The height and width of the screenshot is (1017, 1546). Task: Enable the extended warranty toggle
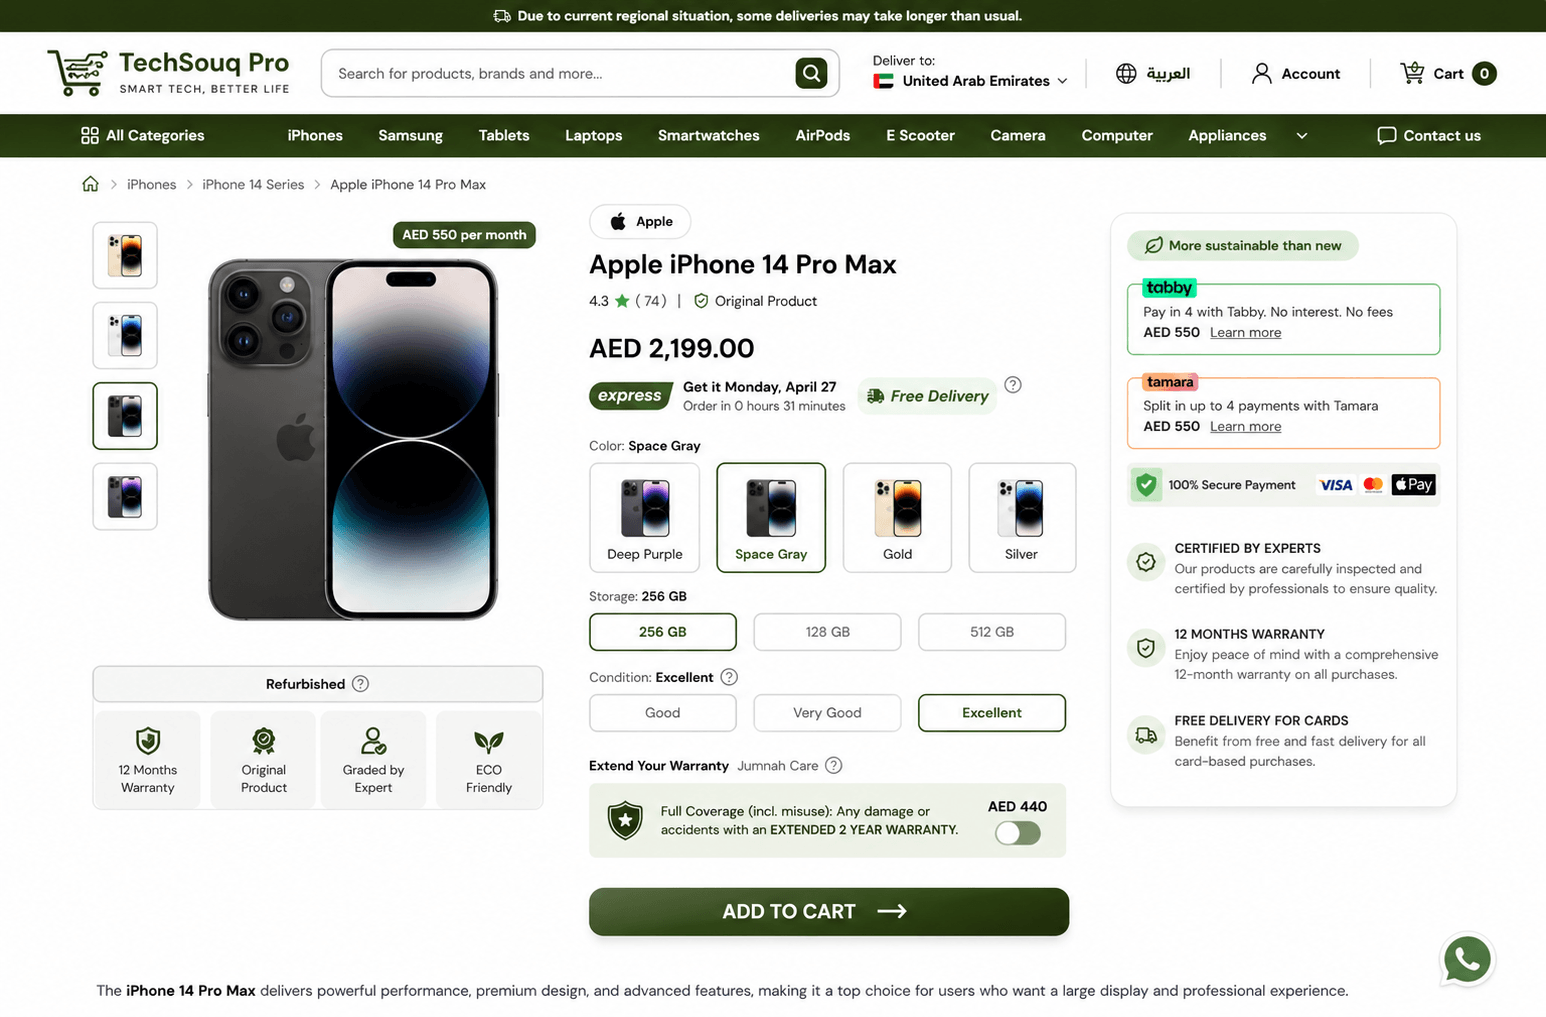(x=1017, y=833)
